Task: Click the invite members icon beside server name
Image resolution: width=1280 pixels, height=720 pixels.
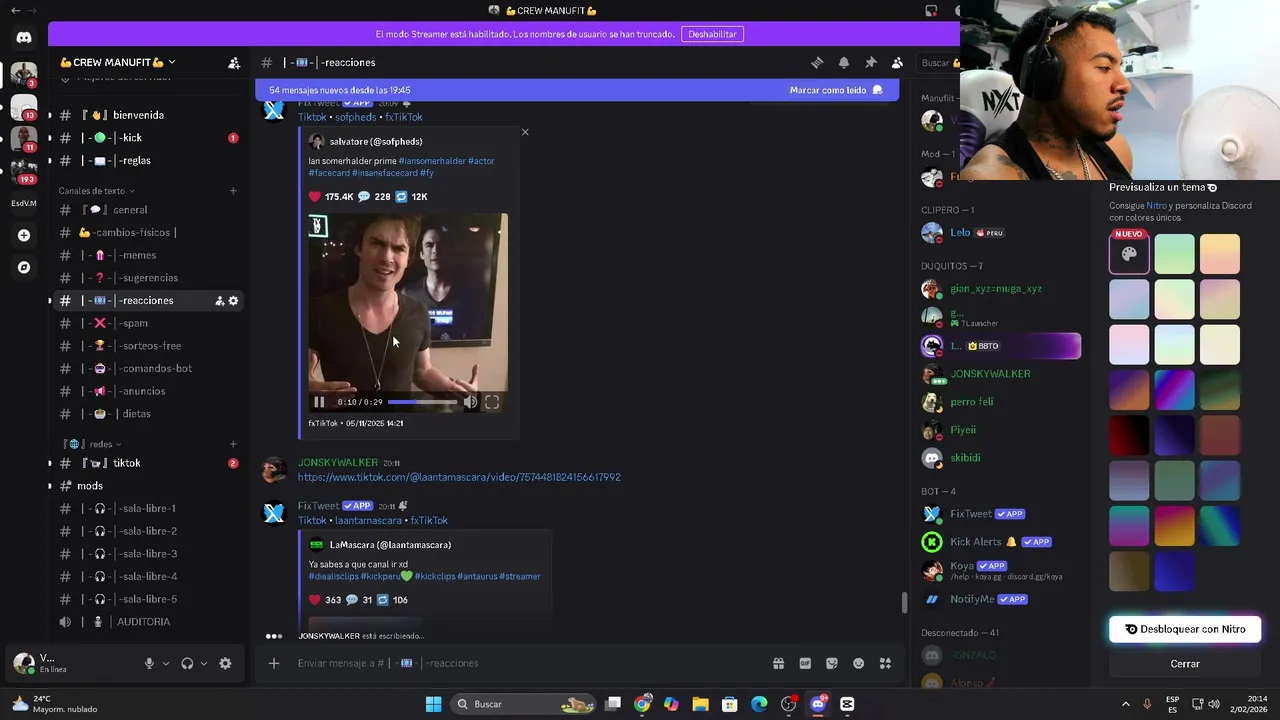Action: pyautogui.click(x=234, y=63)
